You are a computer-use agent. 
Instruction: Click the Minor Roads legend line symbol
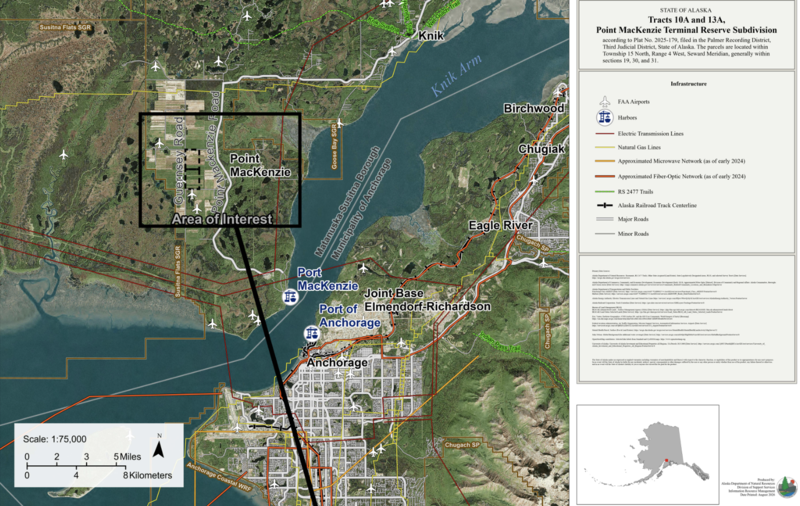coord(605,234)
